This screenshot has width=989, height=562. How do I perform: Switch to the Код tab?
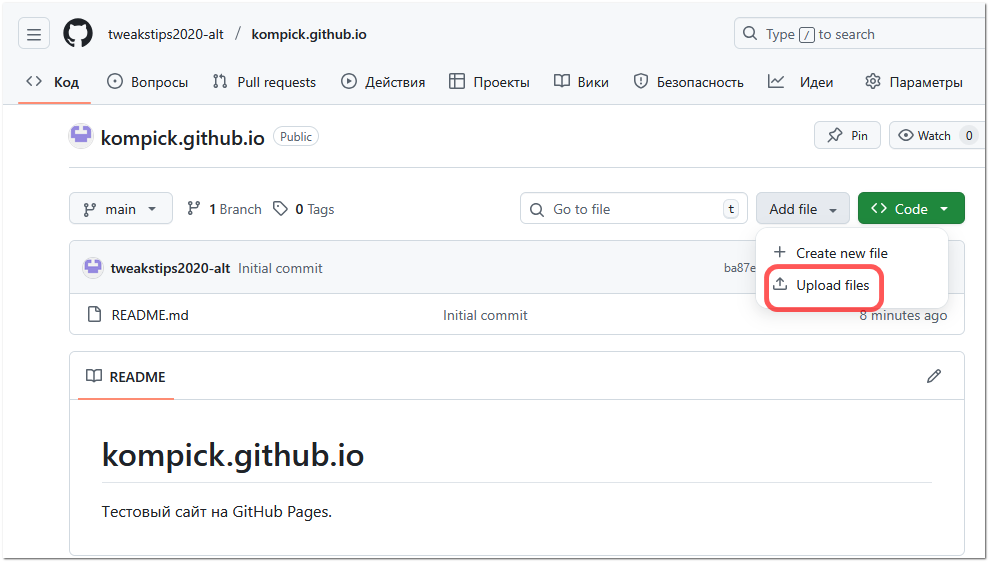coord(53,82)
